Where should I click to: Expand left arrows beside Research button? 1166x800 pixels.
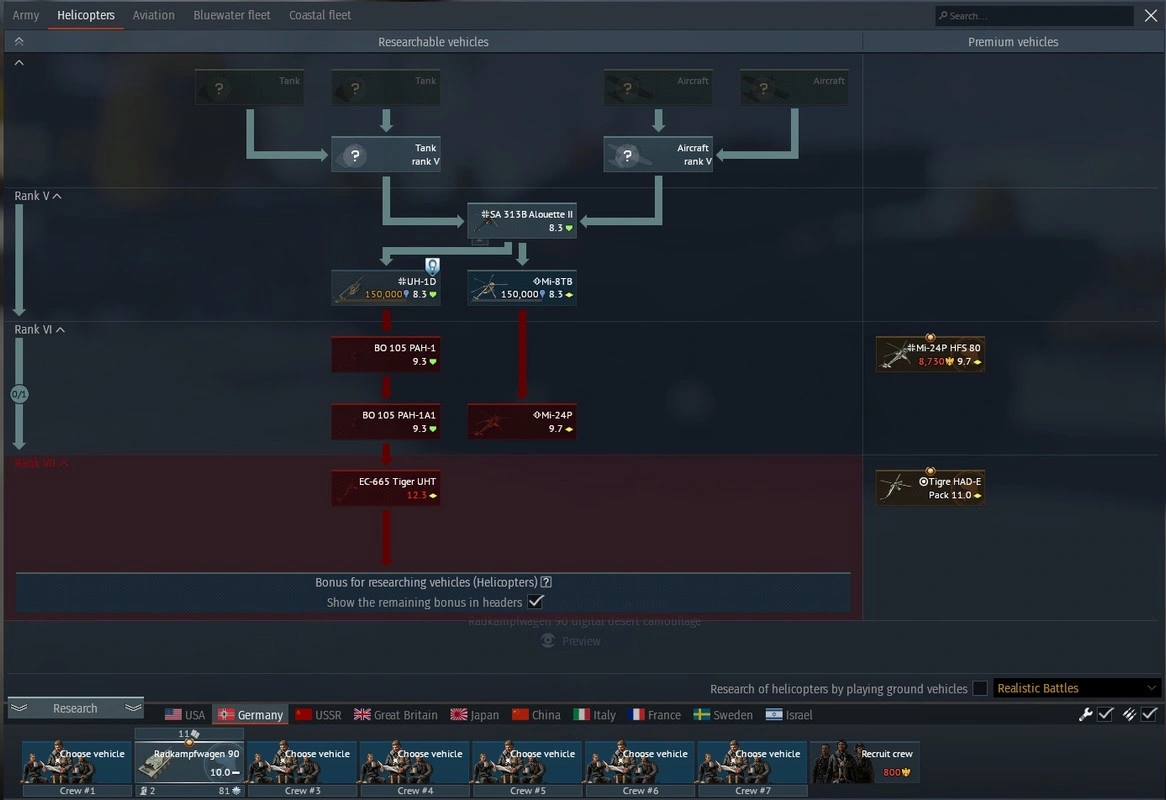click(x=19, y=708)
